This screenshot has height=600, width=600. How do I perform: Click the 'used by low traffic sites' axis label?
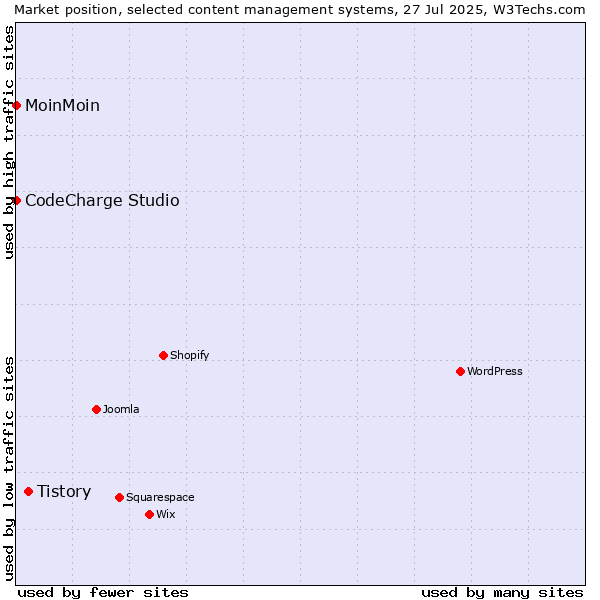(8, 469)
